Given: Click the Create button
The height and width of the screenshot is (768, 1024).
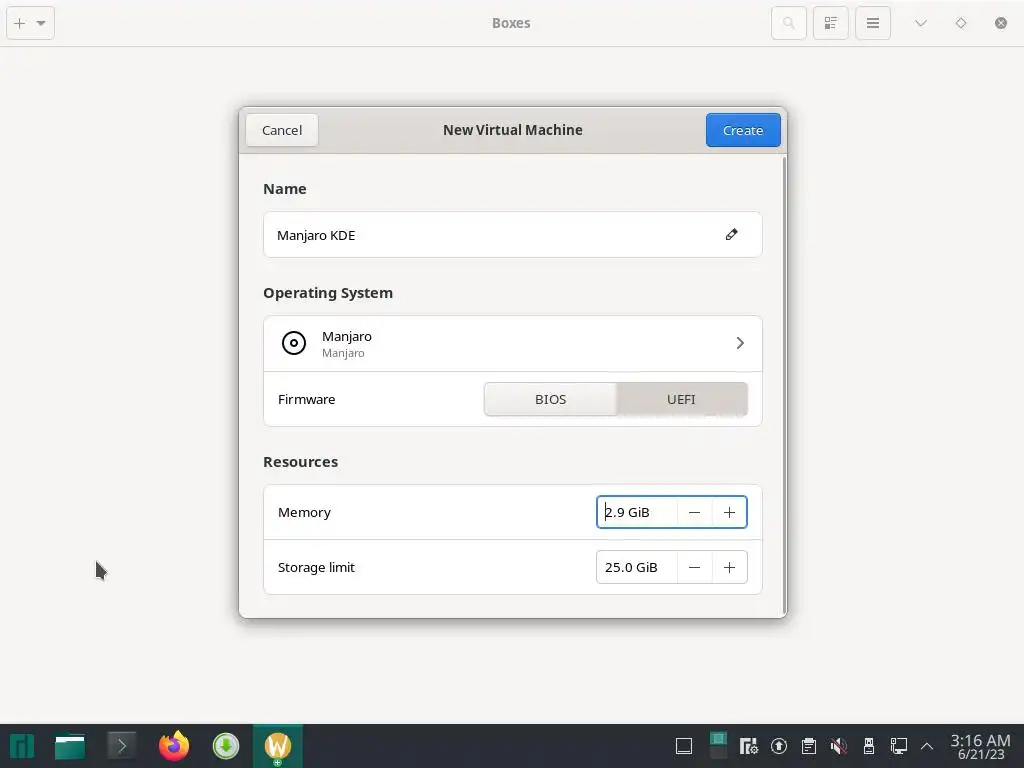Looking at the screenshot, I should (743, 130).
